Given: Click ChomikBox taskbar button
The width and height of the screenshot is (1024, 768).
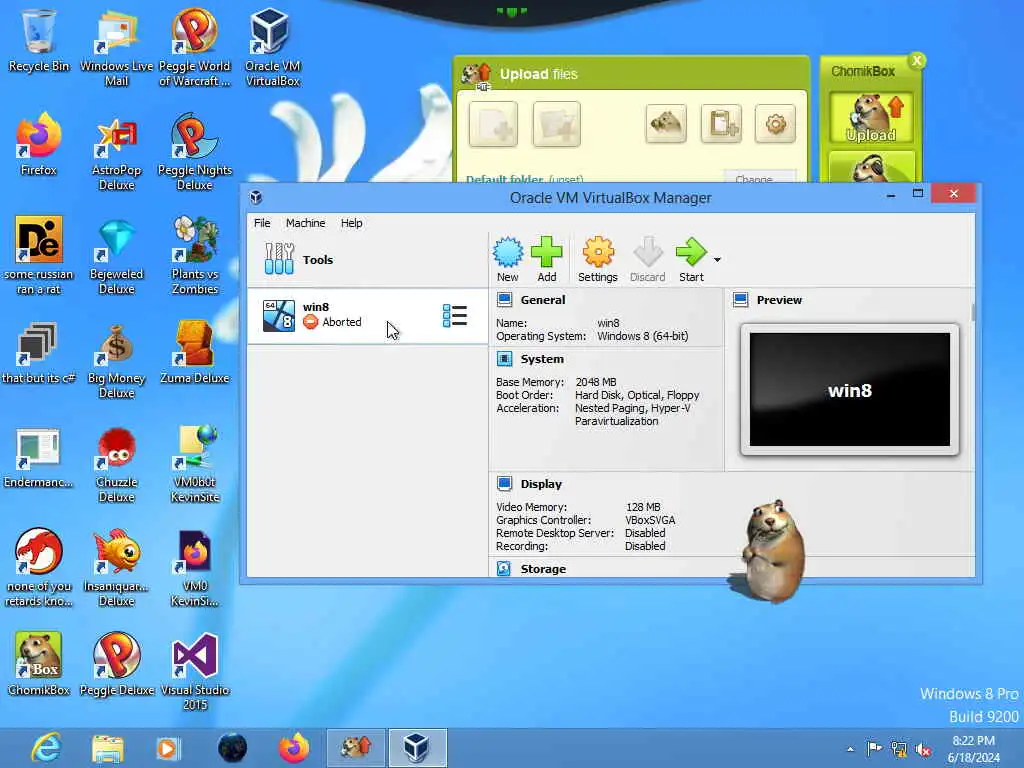Looking at the screenshot, I should pyautogui.click(x=356, y=748).
